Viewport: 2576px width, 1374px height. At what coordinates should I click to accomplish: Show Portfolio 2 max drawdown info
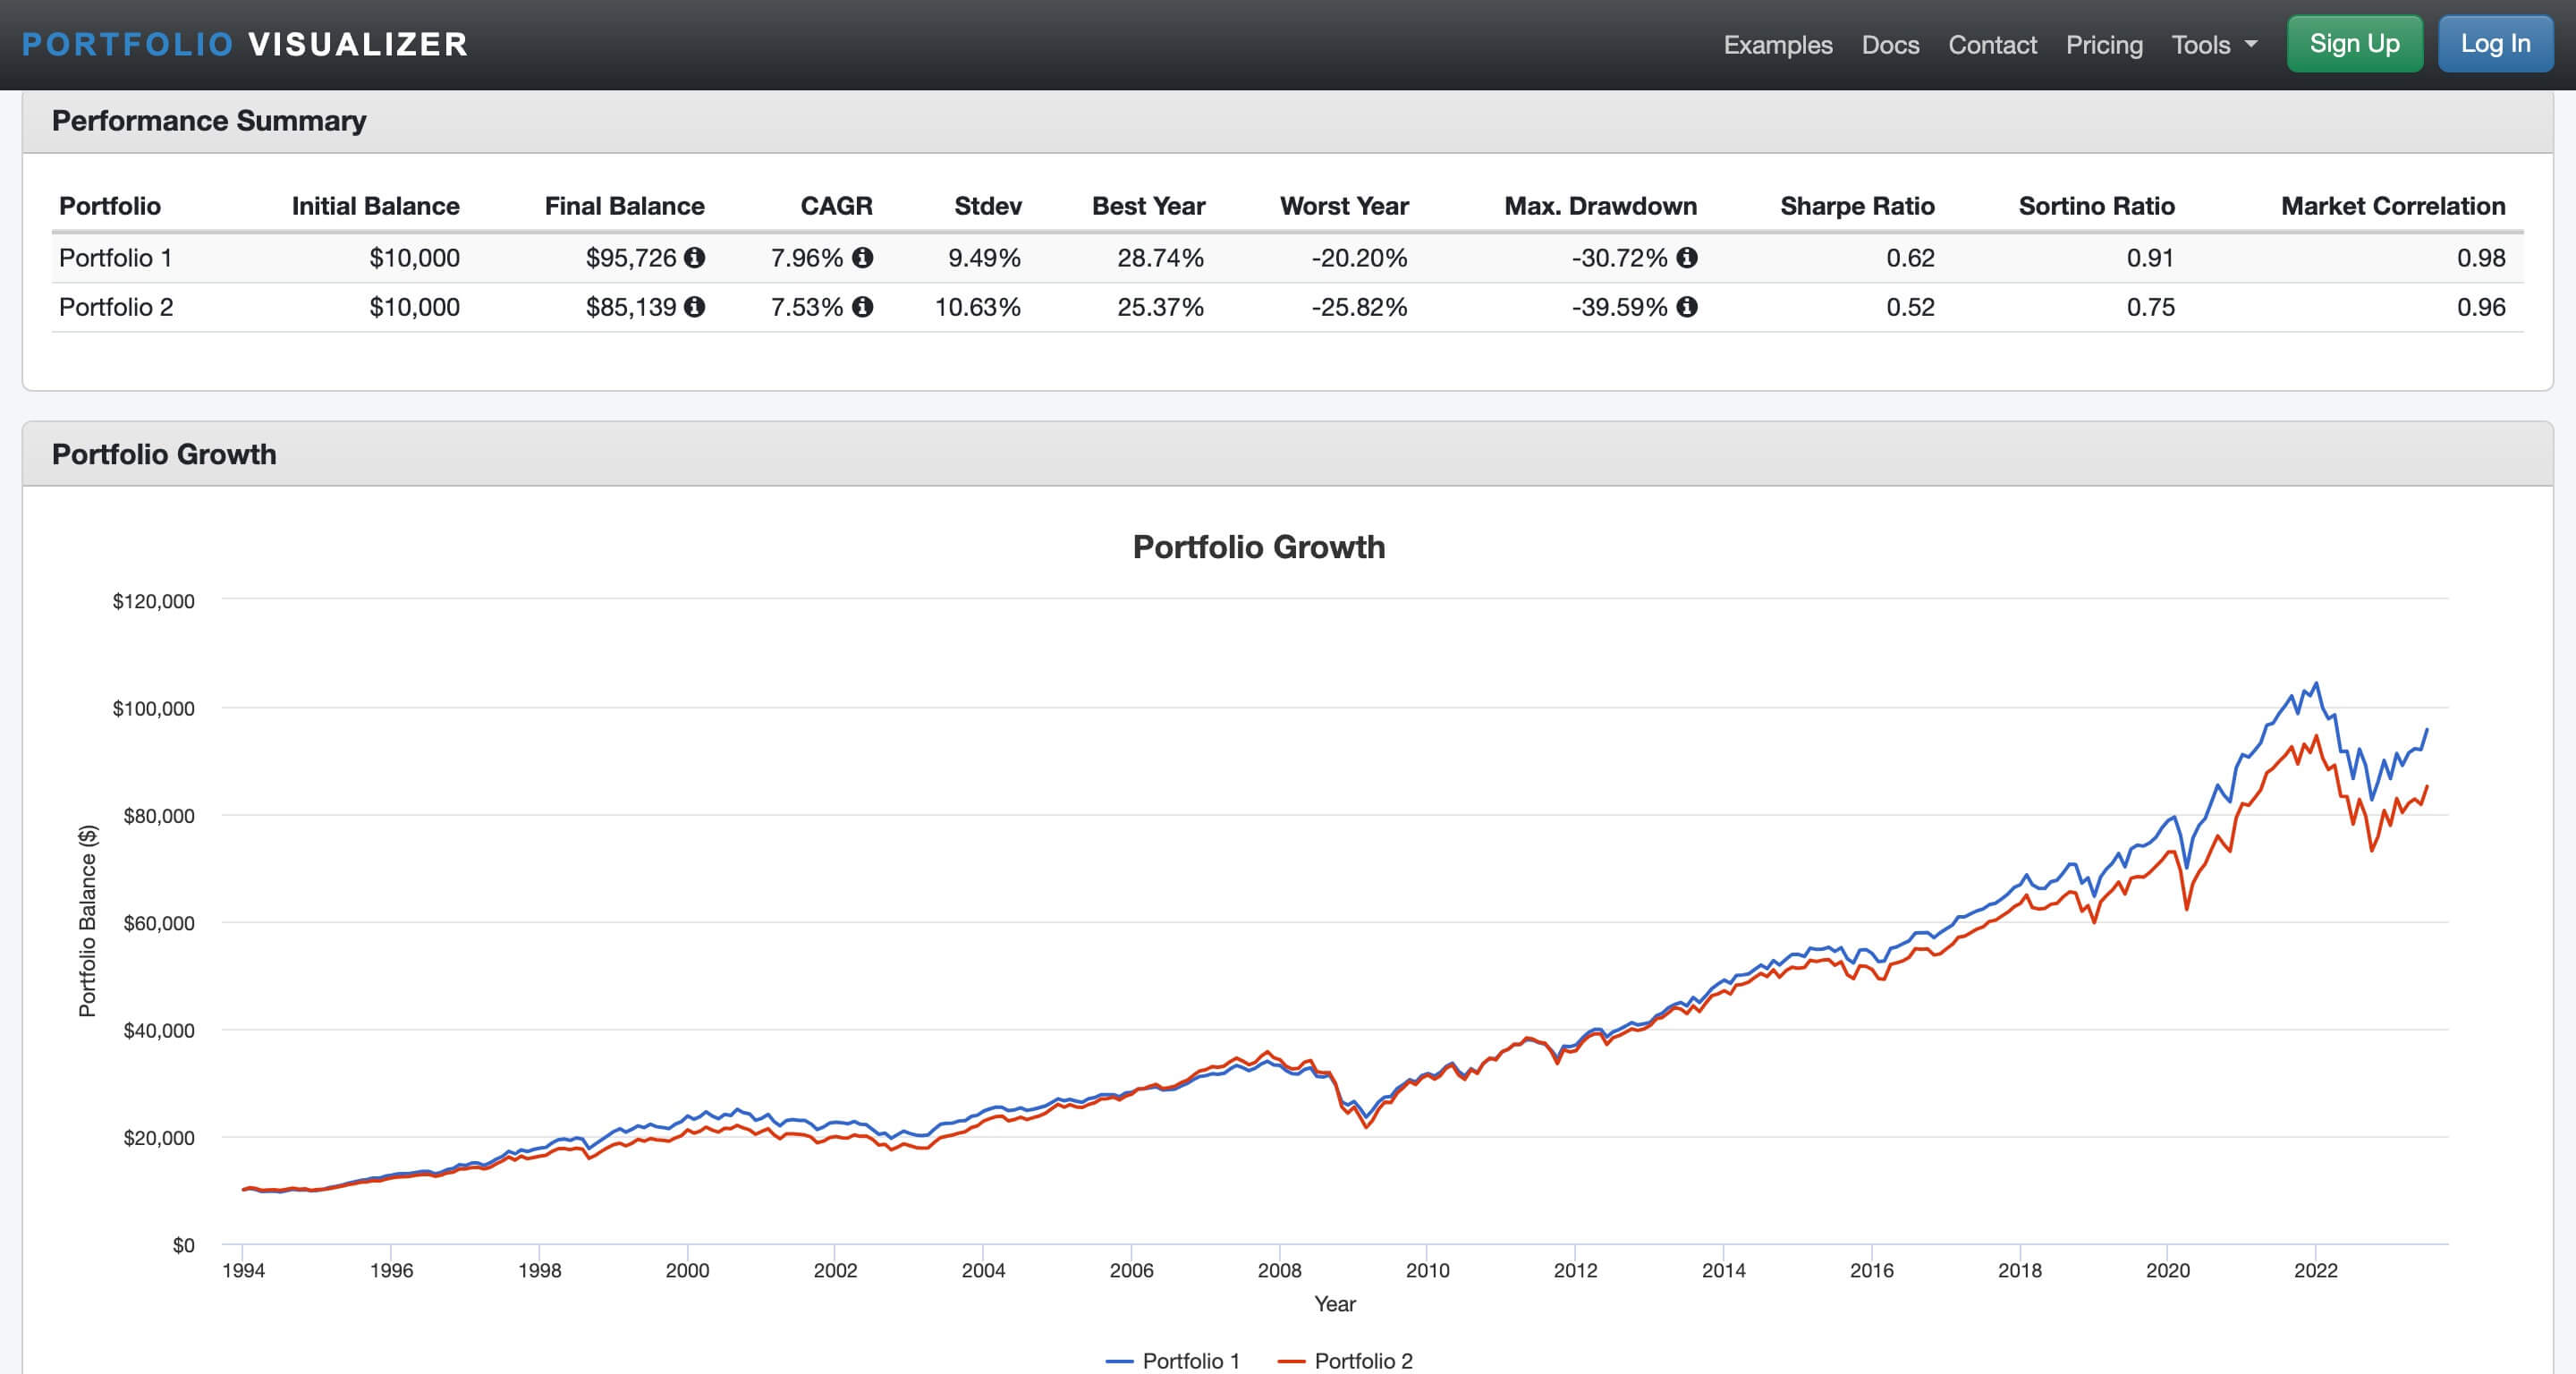pyautogui.click(x=1686, y=307)
